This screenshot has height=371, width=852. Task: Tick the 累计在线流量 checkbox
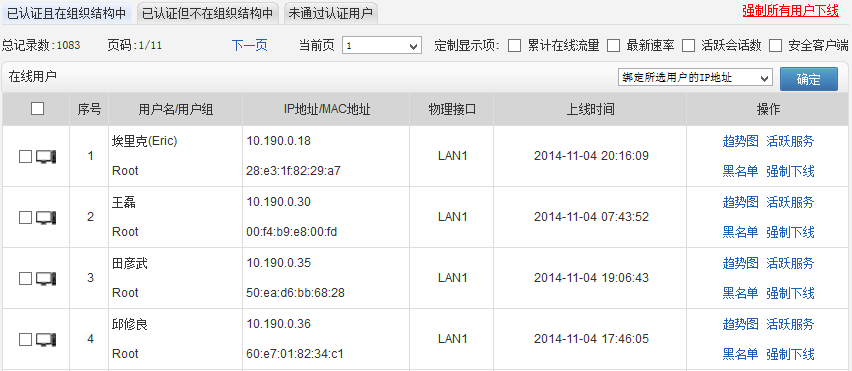514,46
